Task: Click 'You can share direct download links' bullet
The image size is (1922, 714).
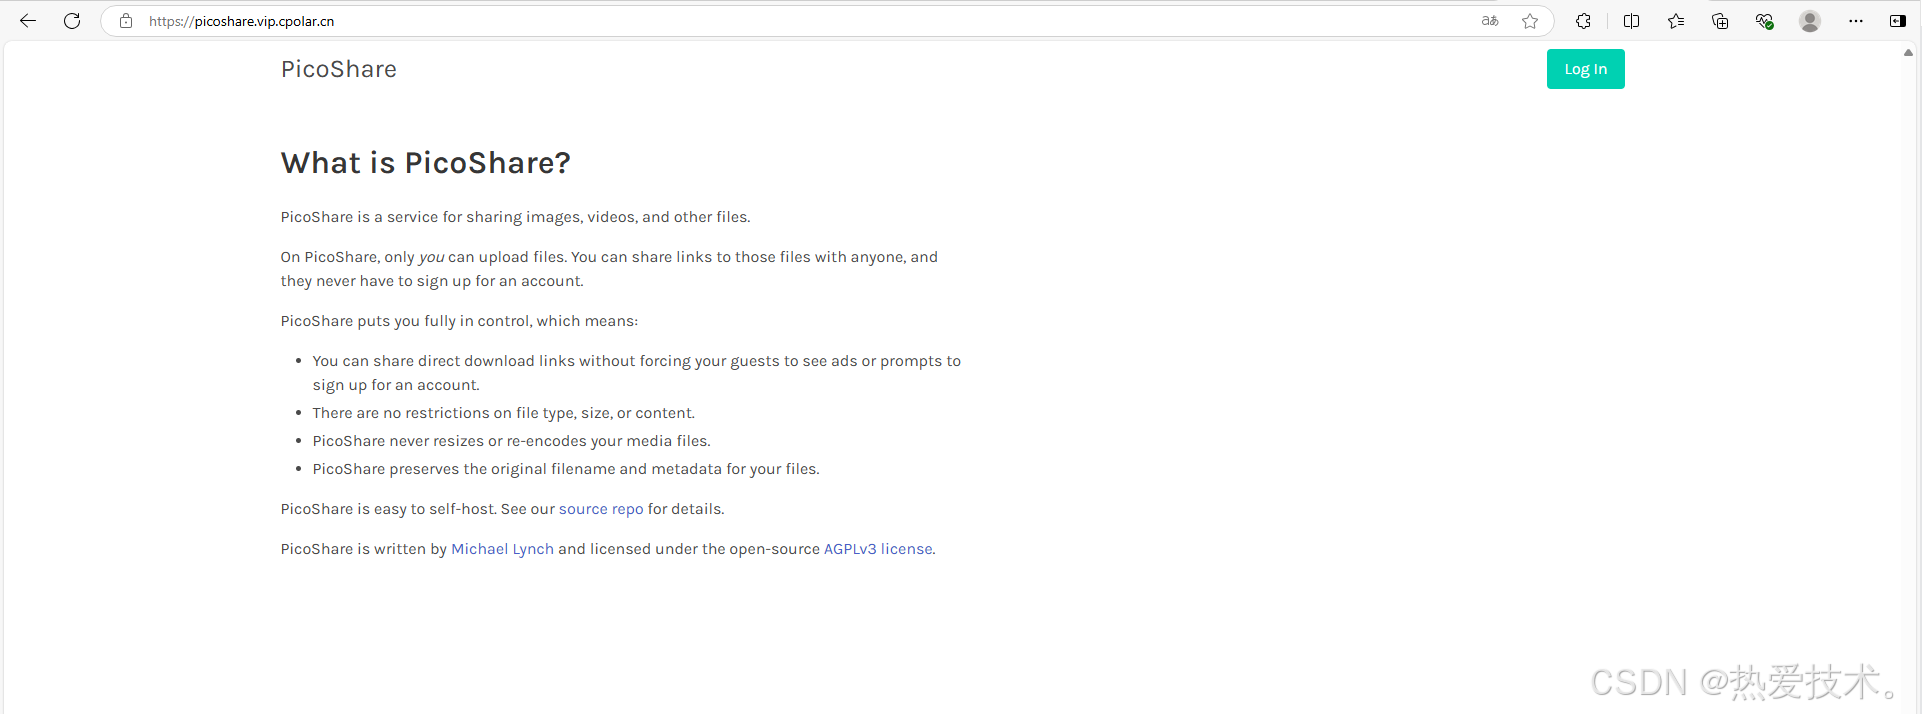Action: click(636, 373)
